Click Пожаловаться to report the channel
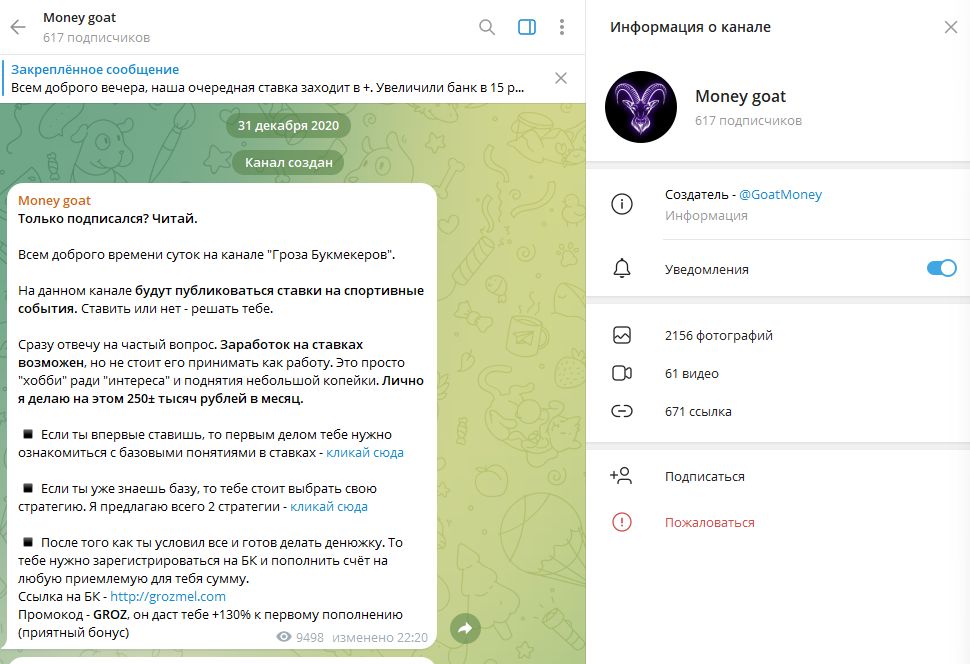 [x=710, y=522]
